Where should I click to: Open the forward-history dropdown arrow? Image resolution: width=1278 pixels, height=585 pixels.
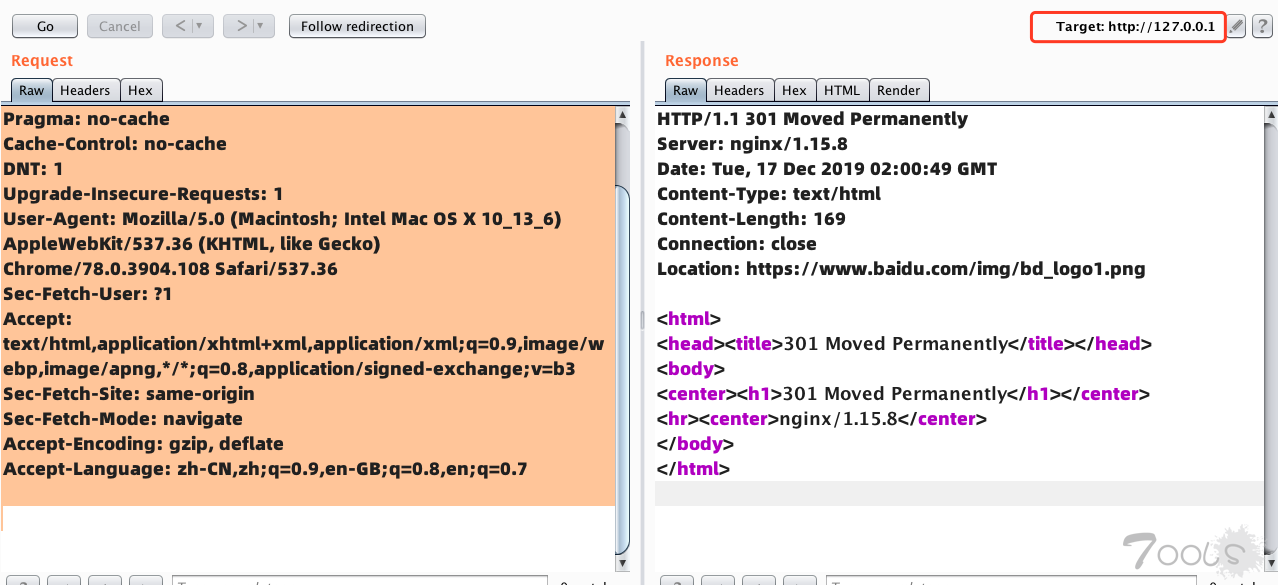(x=261, y=26)
